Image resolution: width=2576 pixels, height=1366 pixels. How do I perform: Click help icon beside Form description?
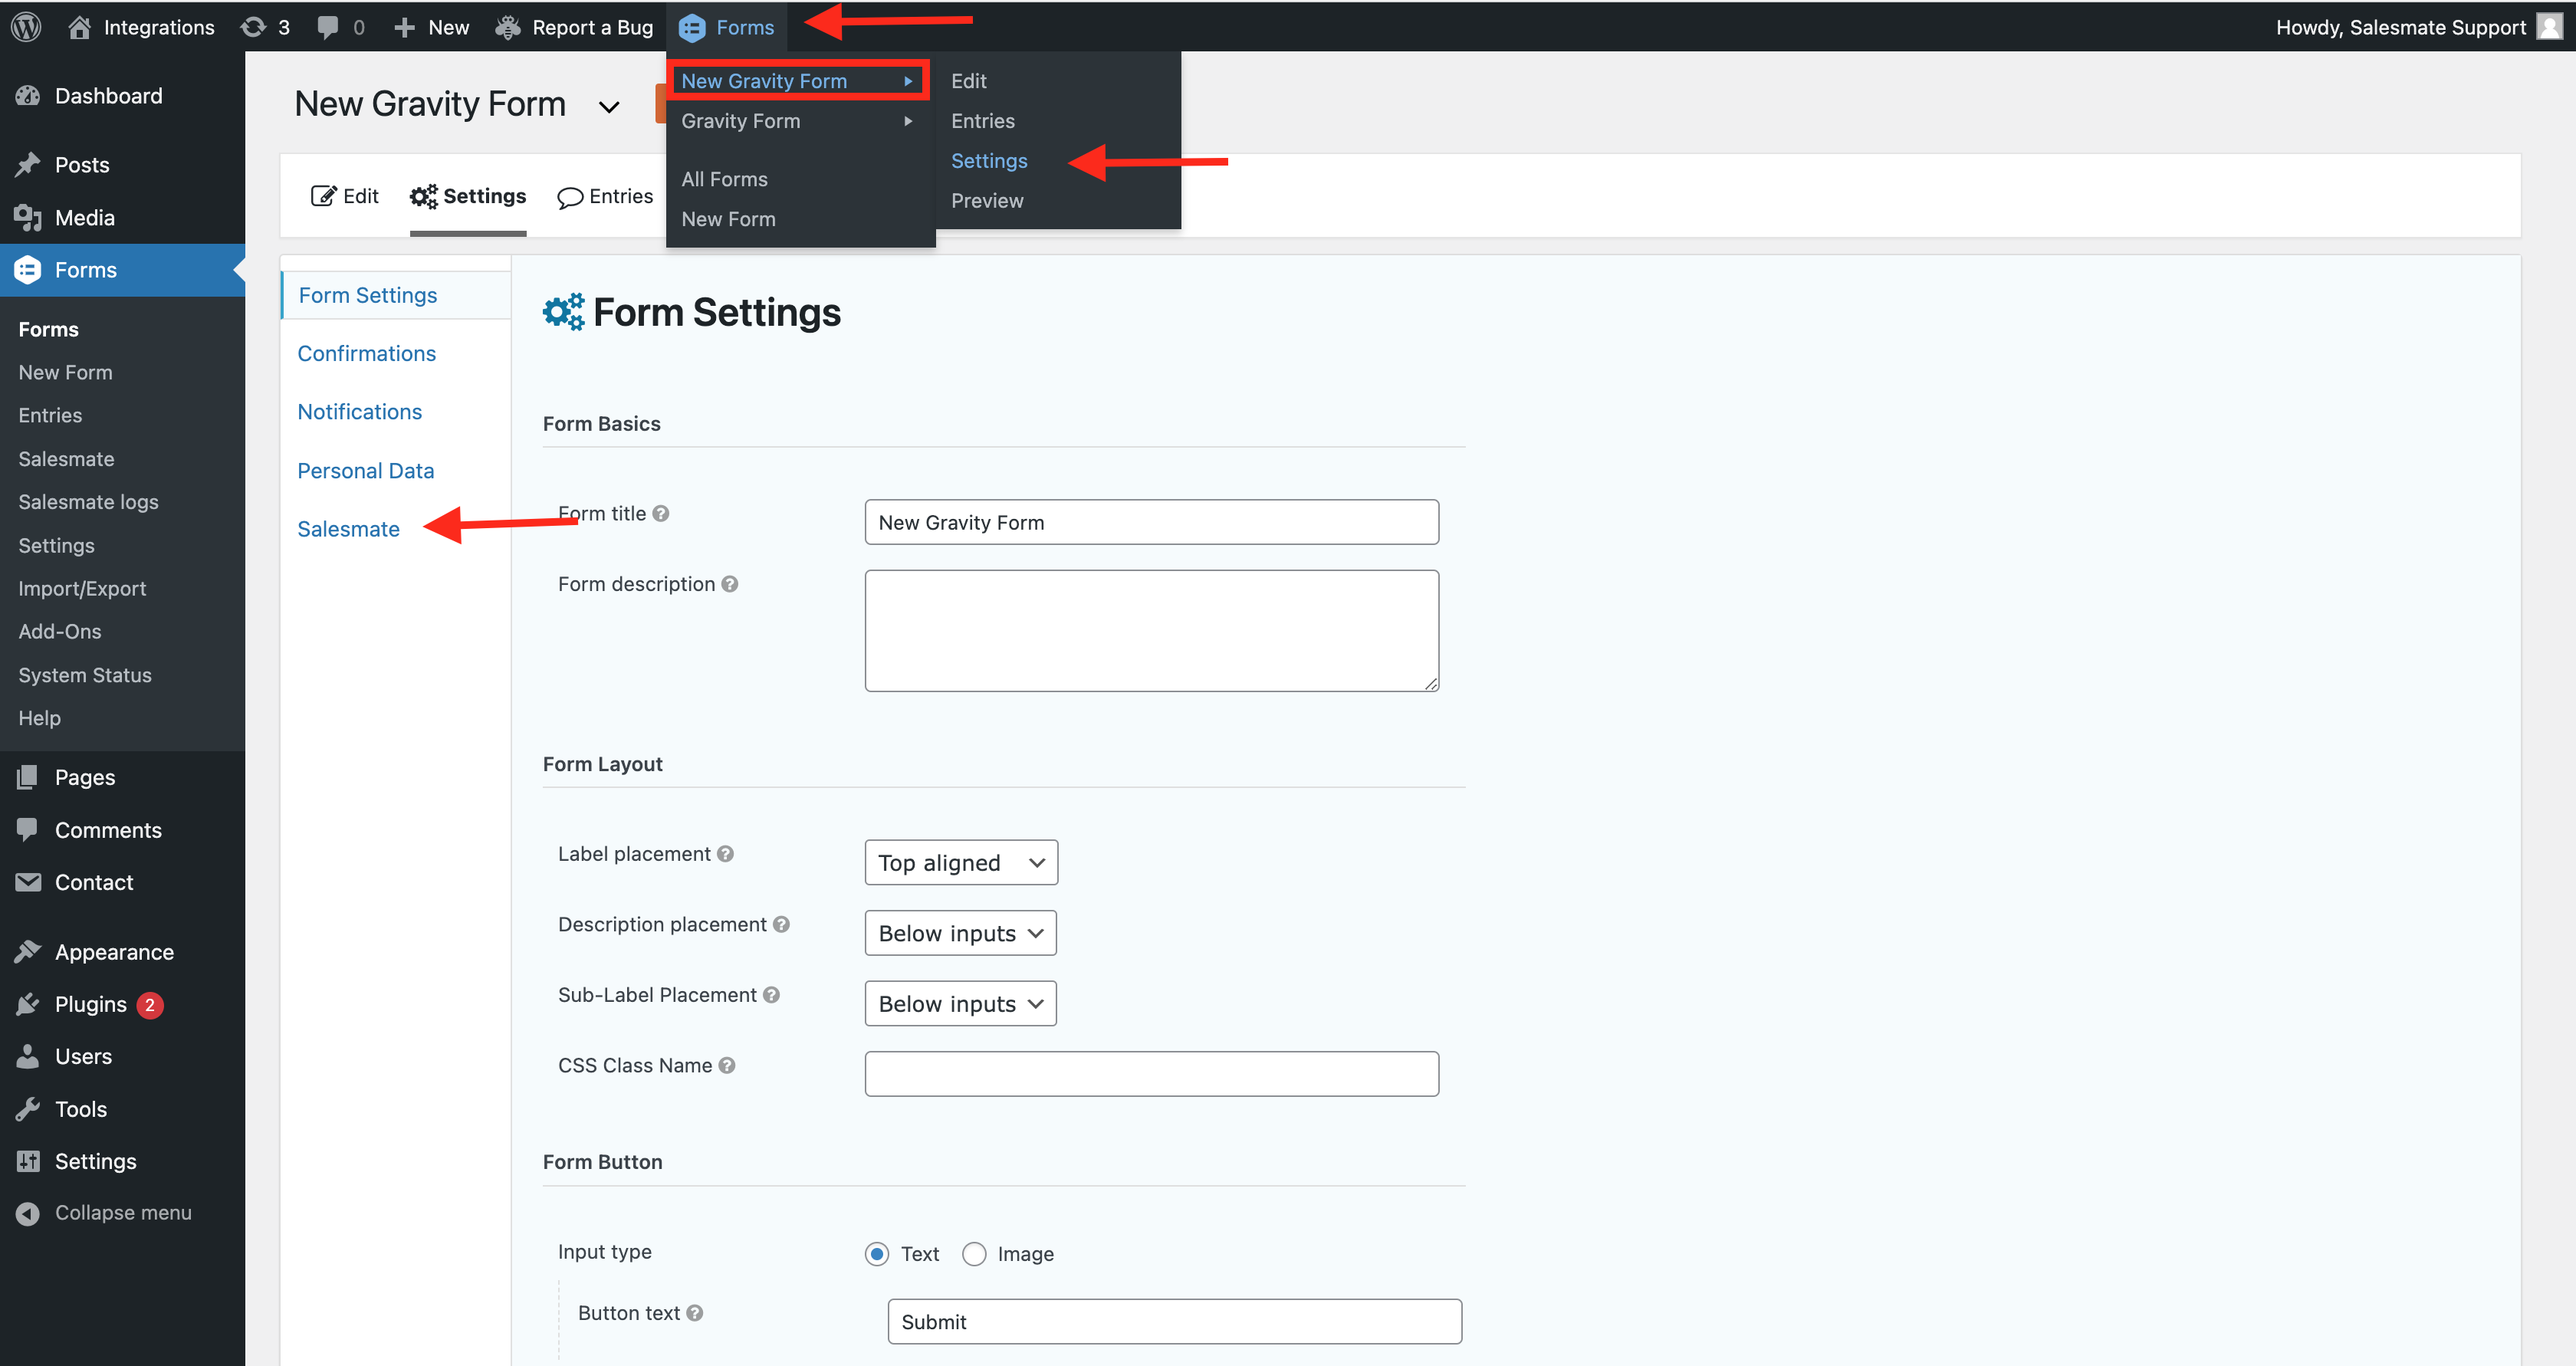(730, 584)
